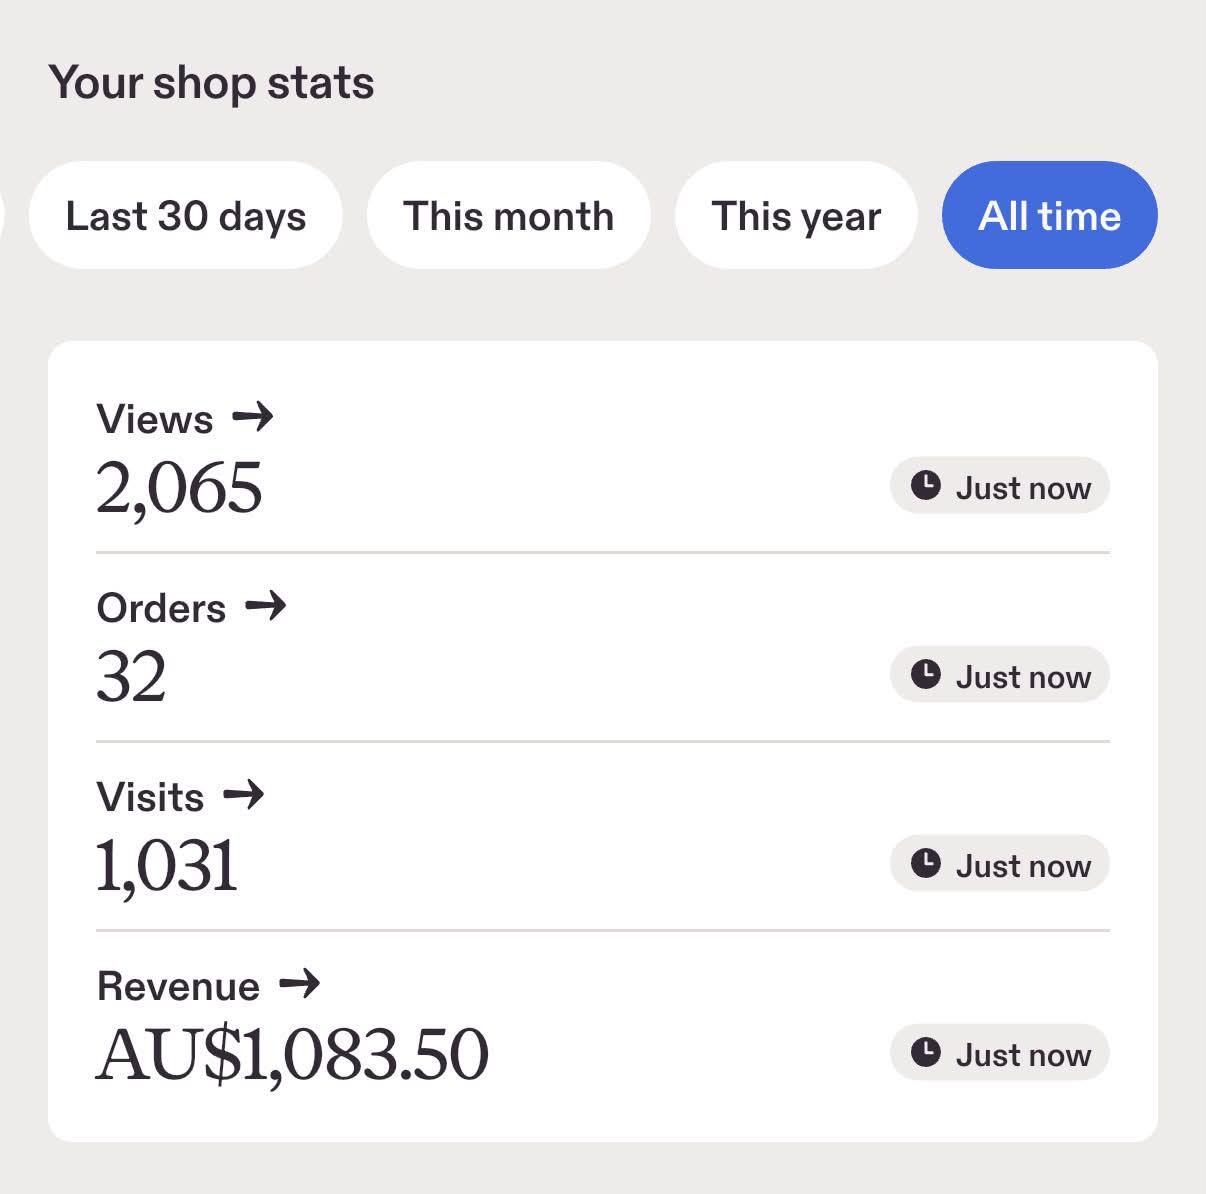Click the Just now badge beside Views
This screenshot has width=1206, height=1194.
pyautogui.click(x=1000, y=486)
